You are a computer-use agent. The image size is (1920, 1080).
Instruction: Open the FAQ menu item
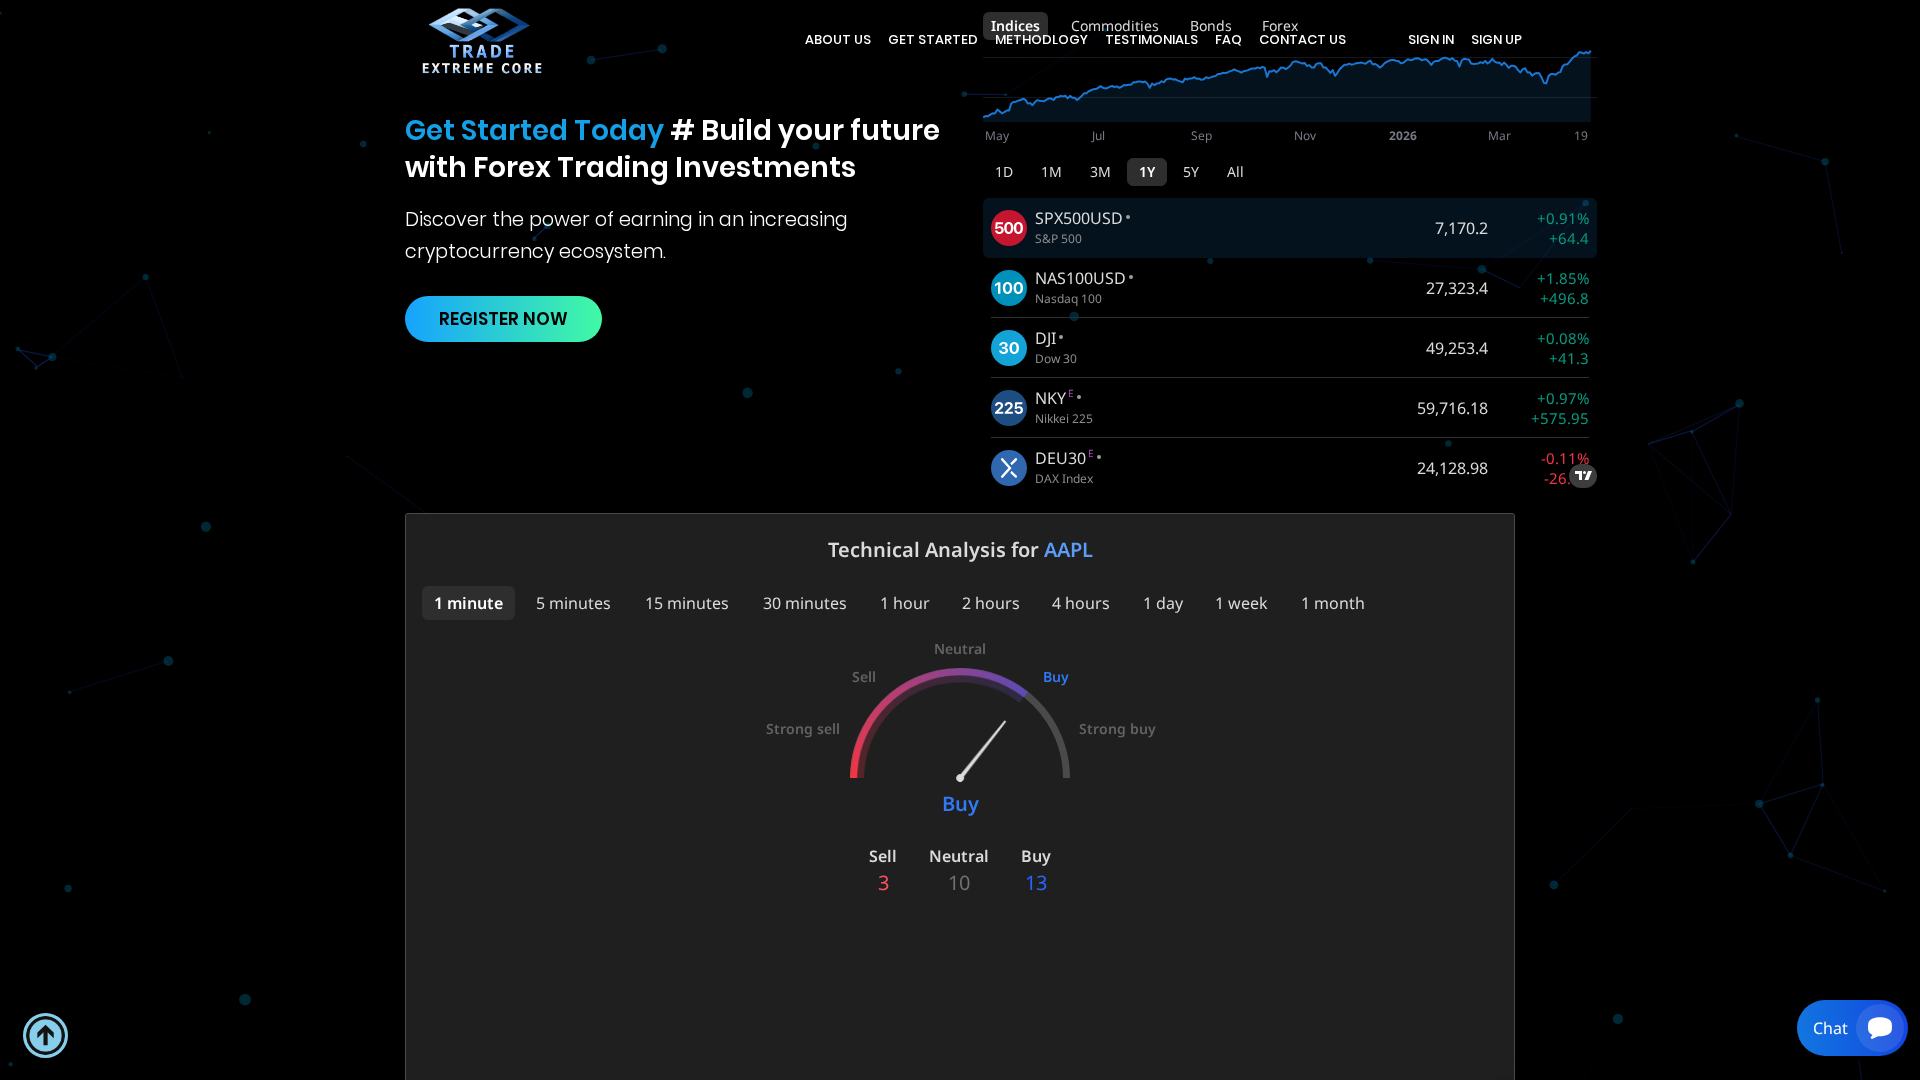[x=1228, y=40]
